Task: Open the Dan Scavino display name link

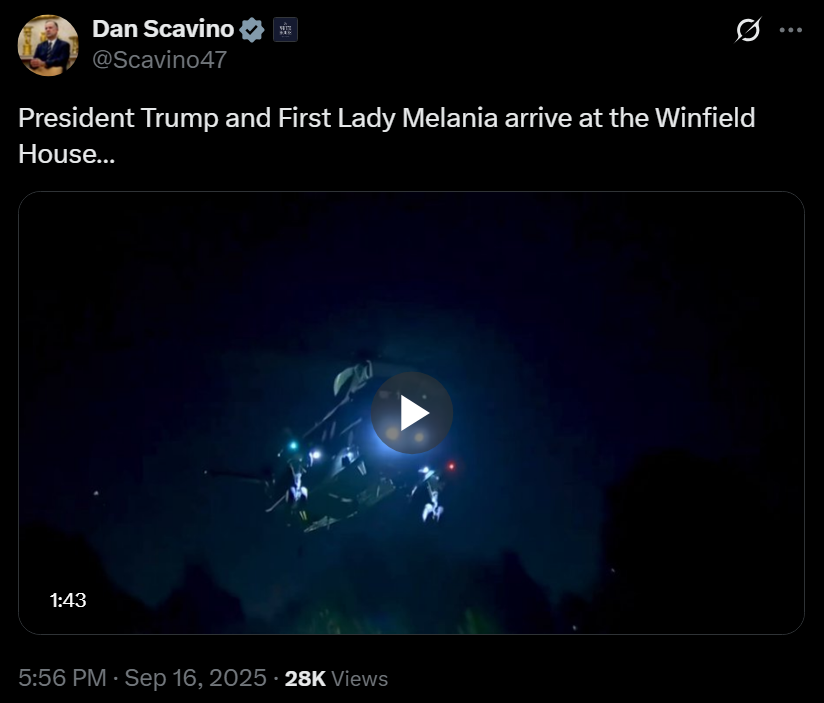Action: click(x=163, y=29)
